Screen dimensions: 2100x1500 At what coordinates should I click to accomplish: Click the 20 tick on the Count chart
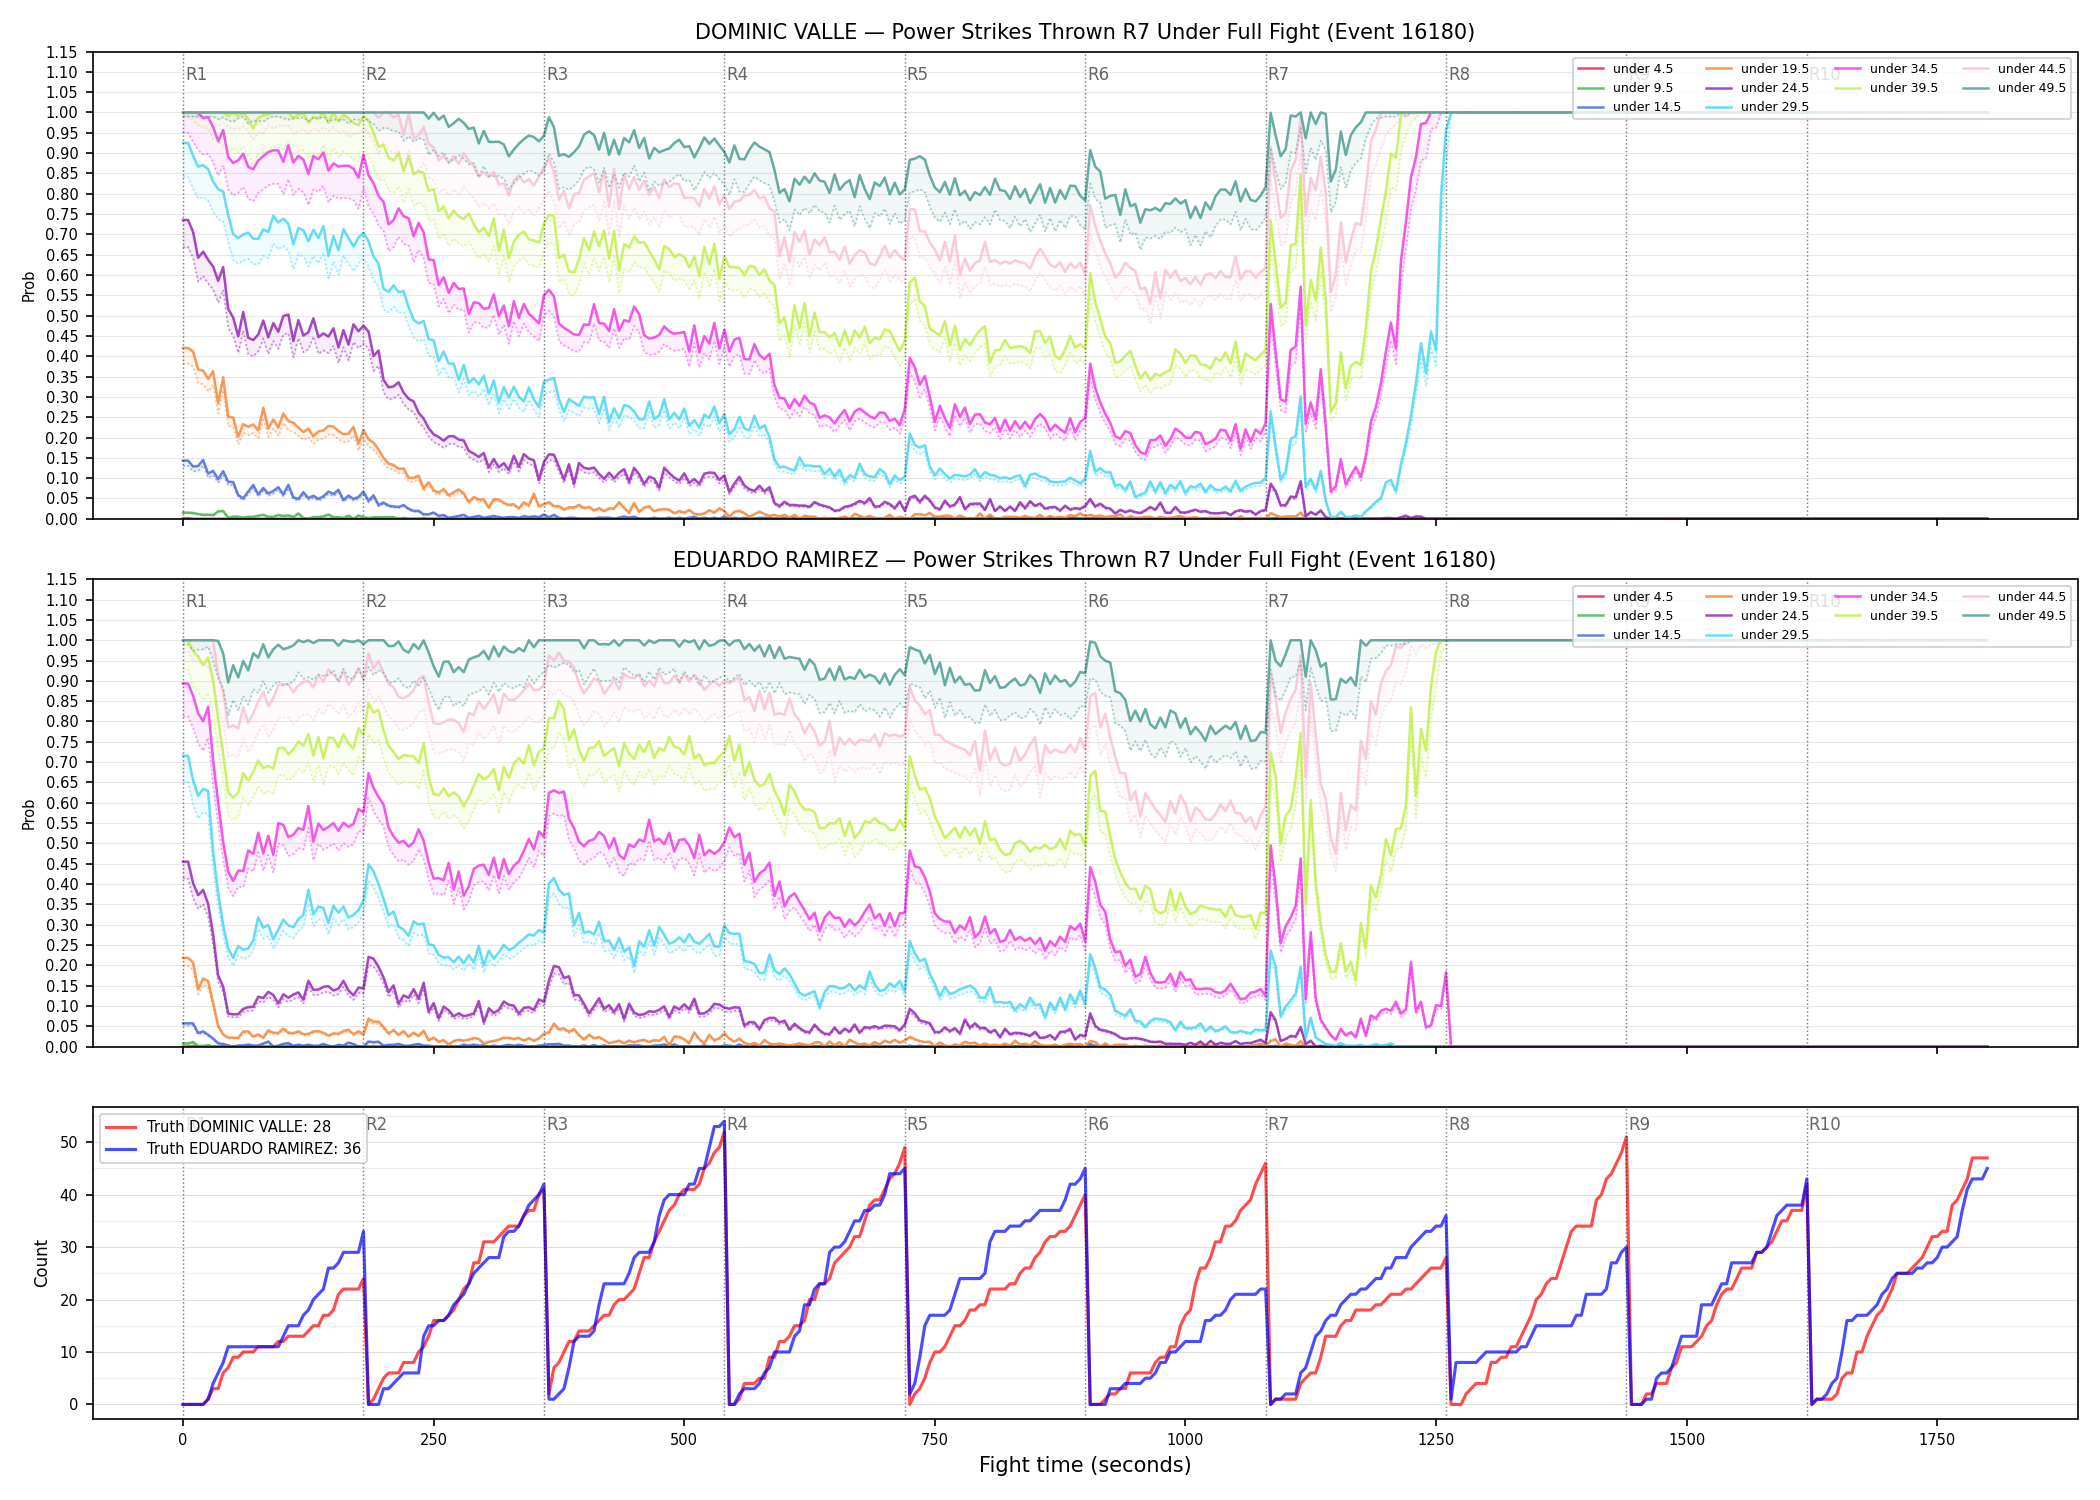click(x=69, y=1300)
